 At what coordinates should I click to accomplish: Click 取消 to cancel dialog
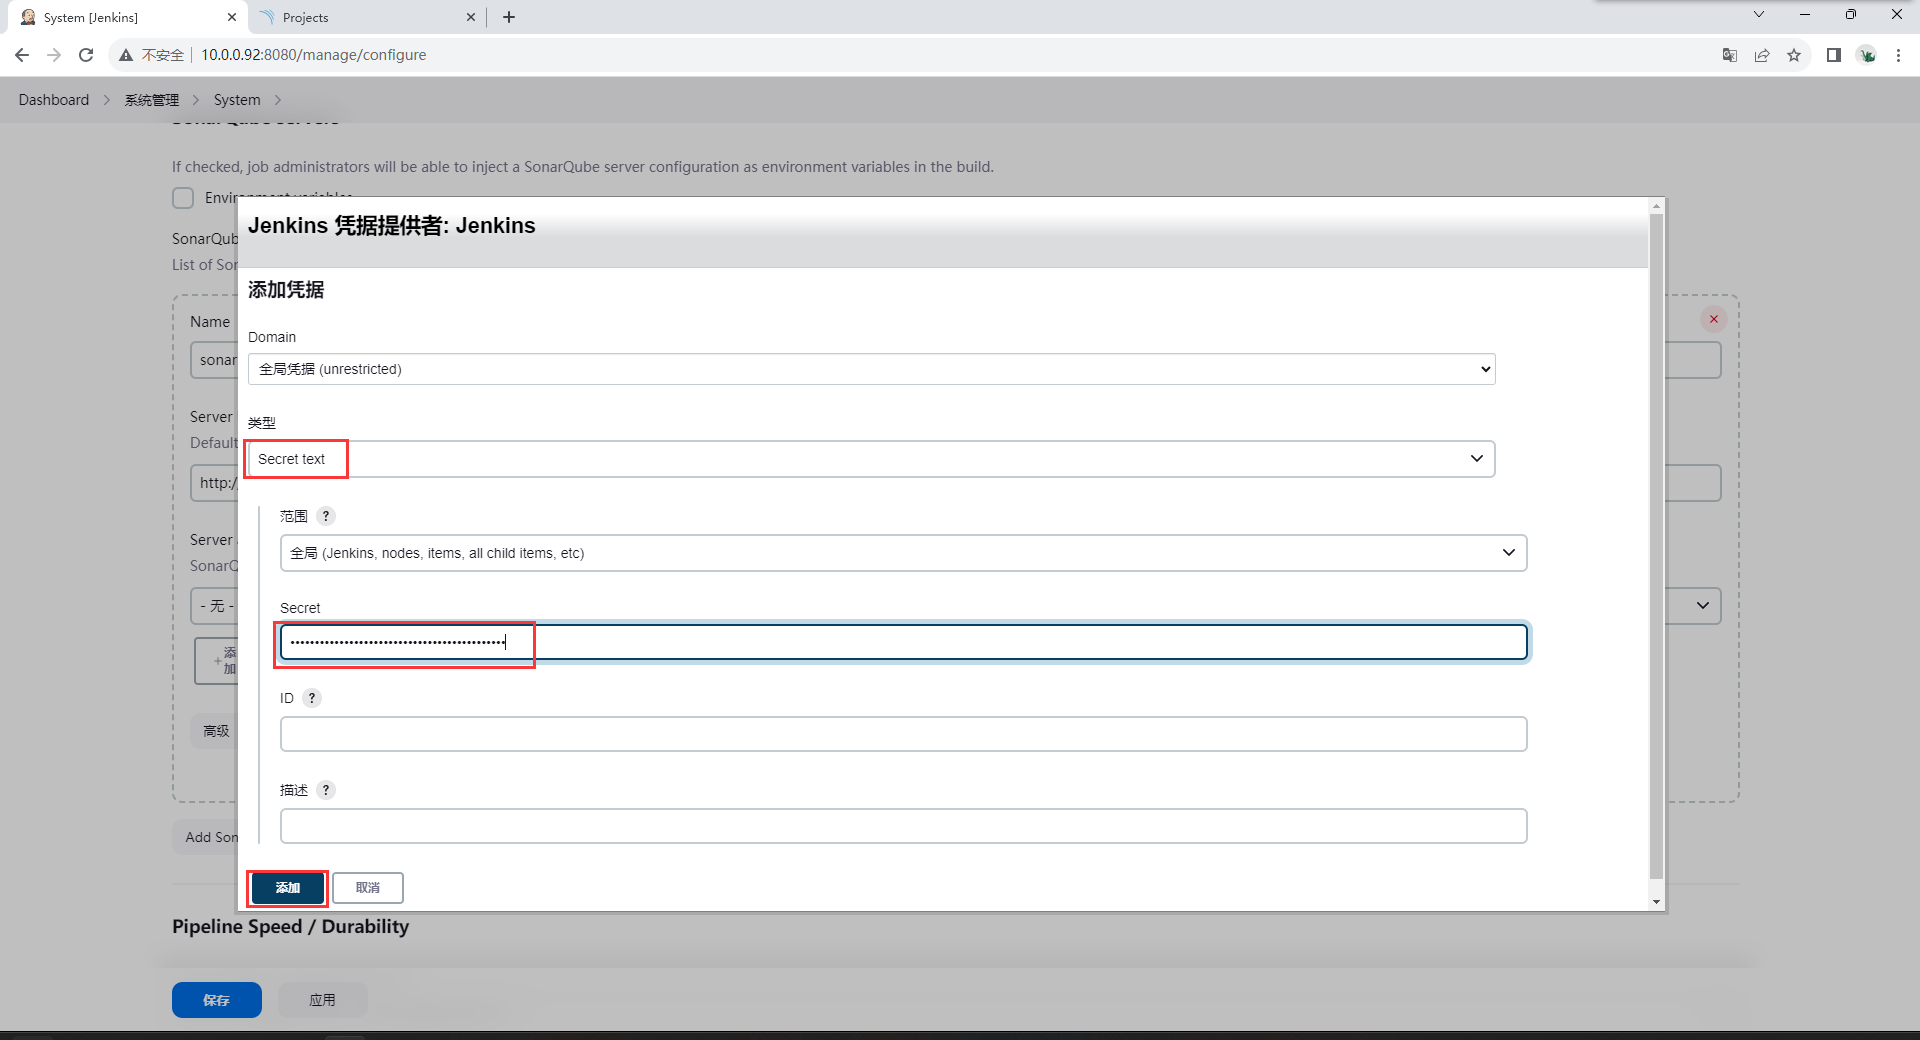tap(368, 888)
